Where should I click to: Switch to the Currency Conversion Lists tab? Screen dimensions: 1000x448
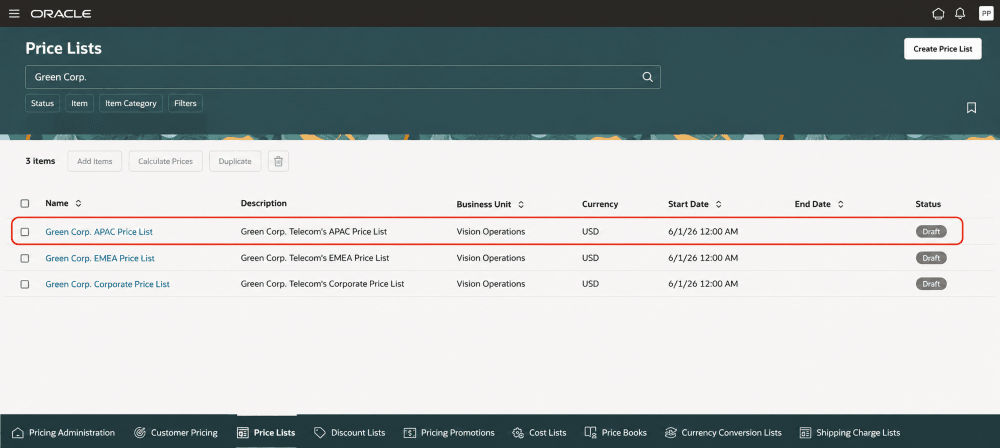pos(723,433)
